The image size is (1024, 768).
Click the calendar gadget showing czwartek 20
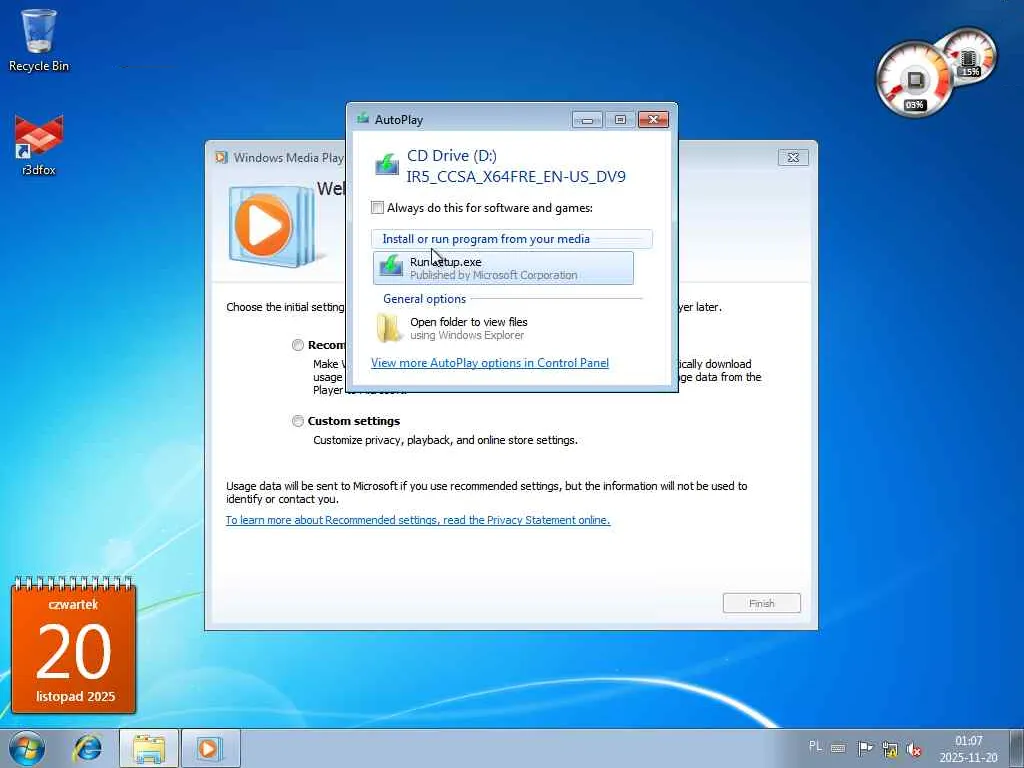pos(73,645)
